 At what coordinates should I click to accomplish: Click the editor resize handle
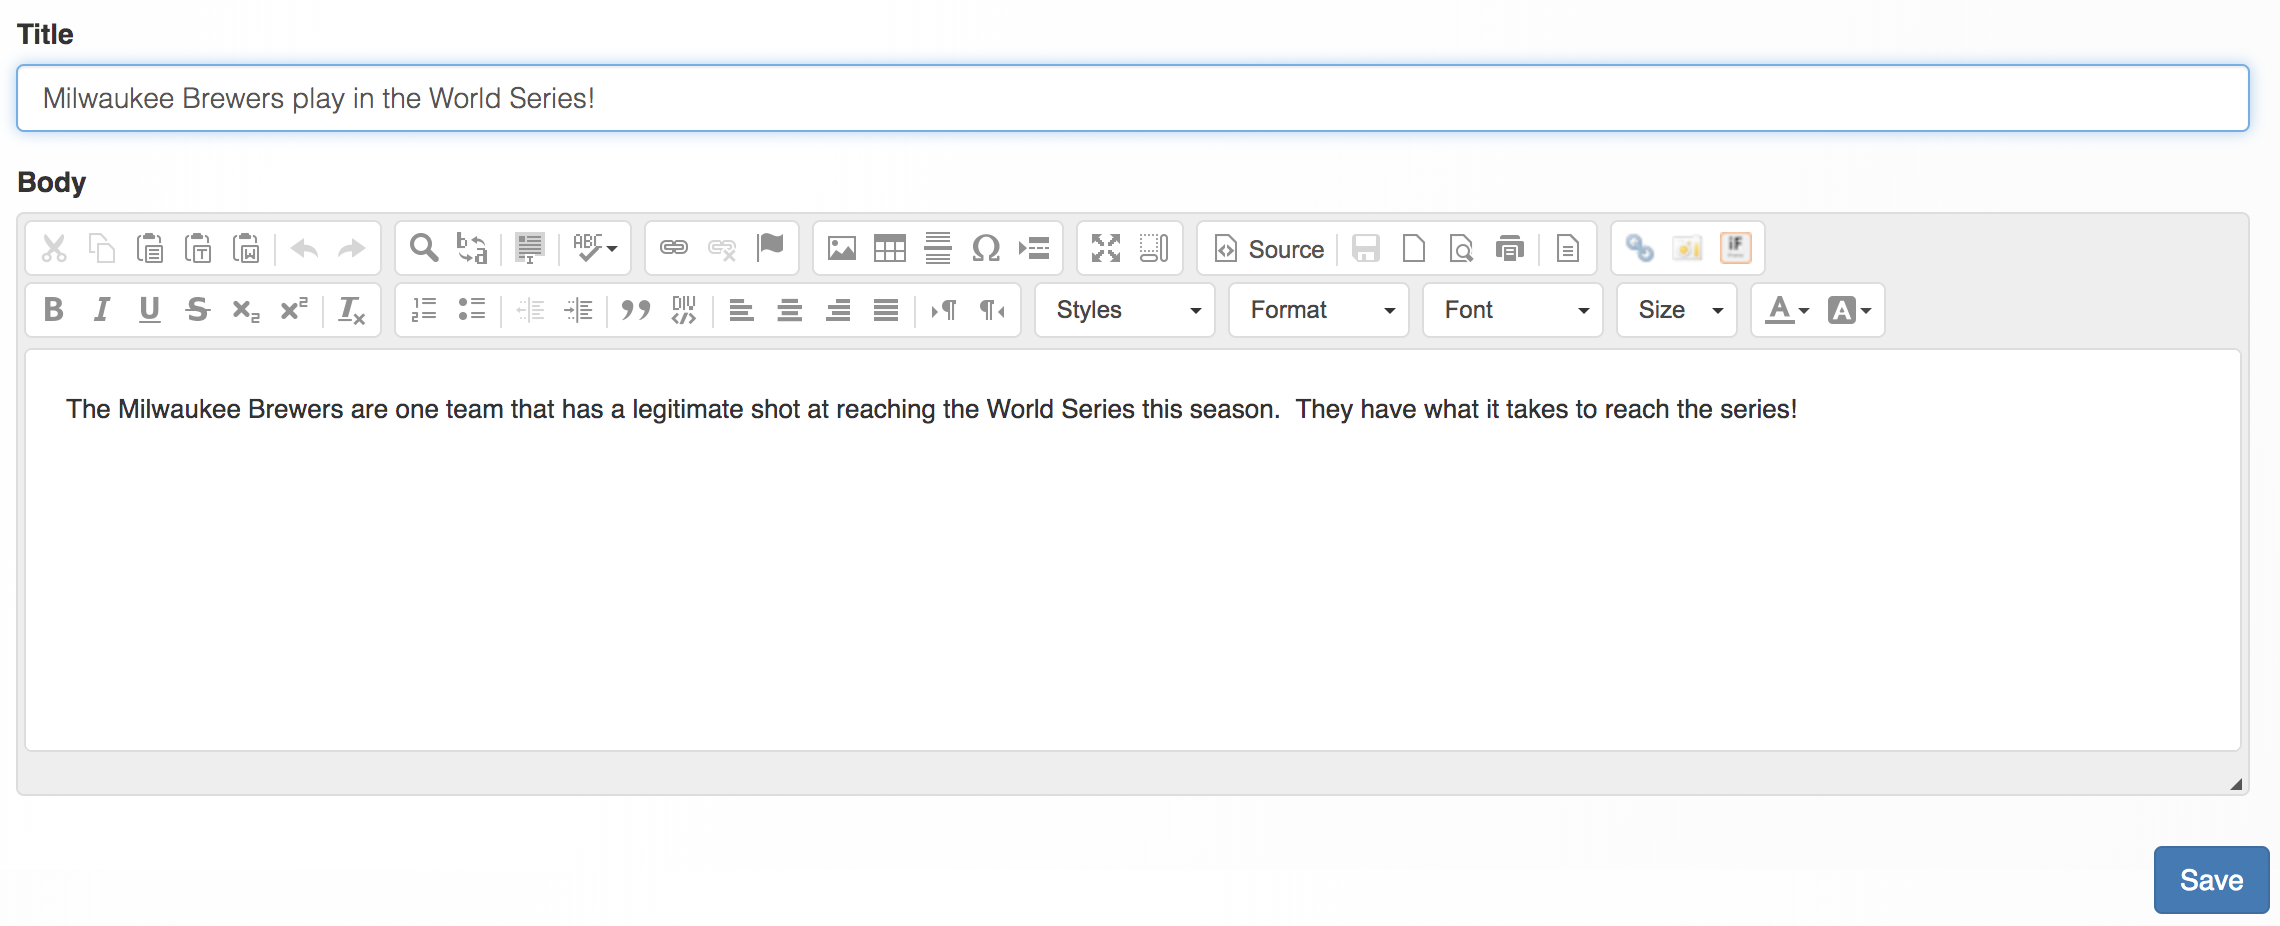[2235, 784]
